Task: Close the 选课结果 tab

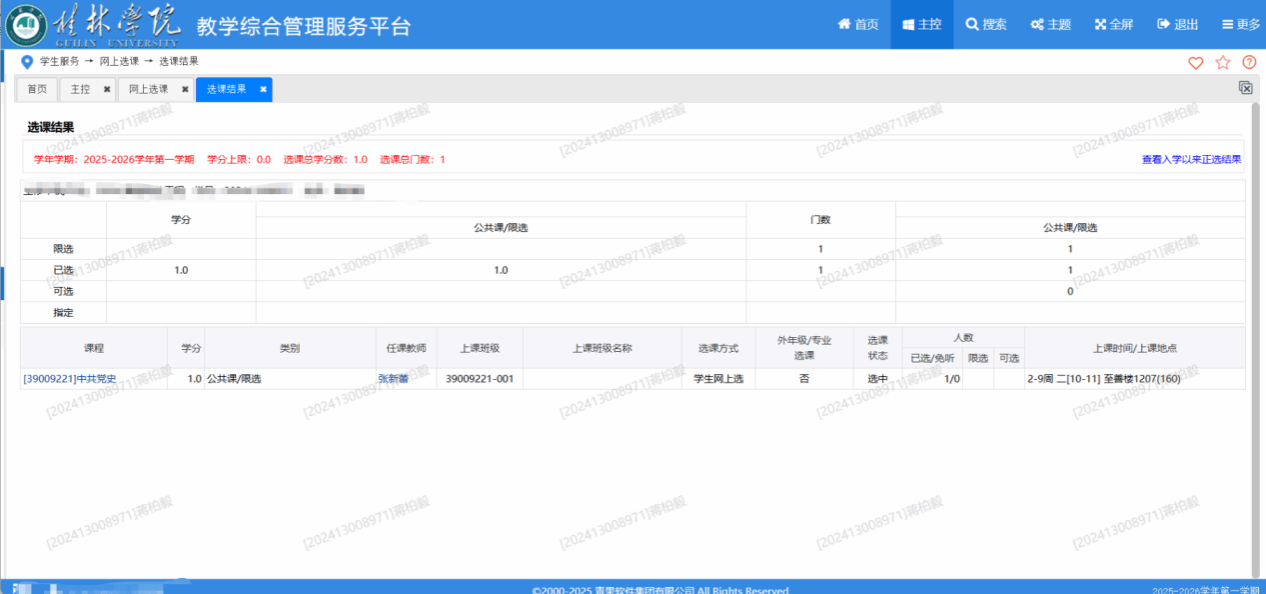Action: click(x=263, y=89)
